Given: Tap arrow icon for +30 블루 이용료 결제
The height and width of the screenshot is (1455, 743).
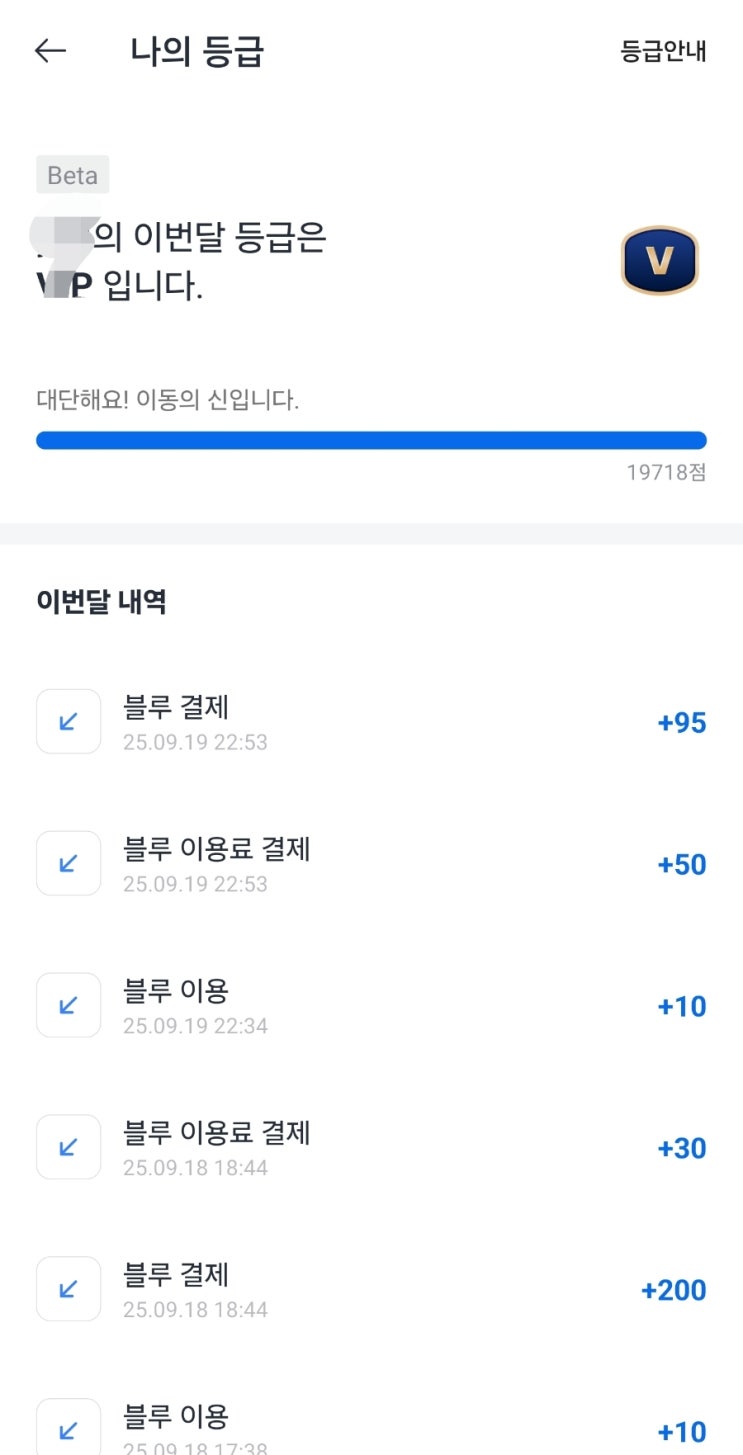Looking at the screenshot, I should (x=68, y=1147).
